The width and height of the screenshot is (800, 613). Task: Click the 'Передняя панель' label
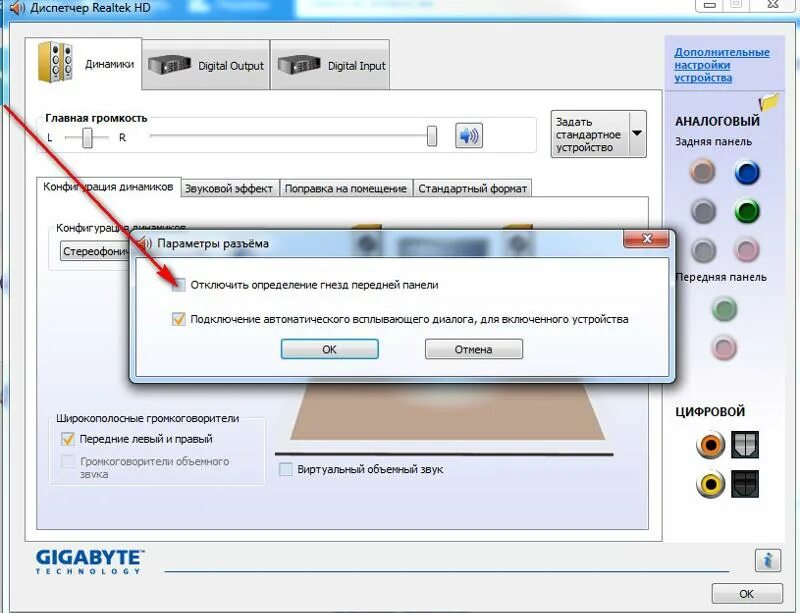pos(721,277)
